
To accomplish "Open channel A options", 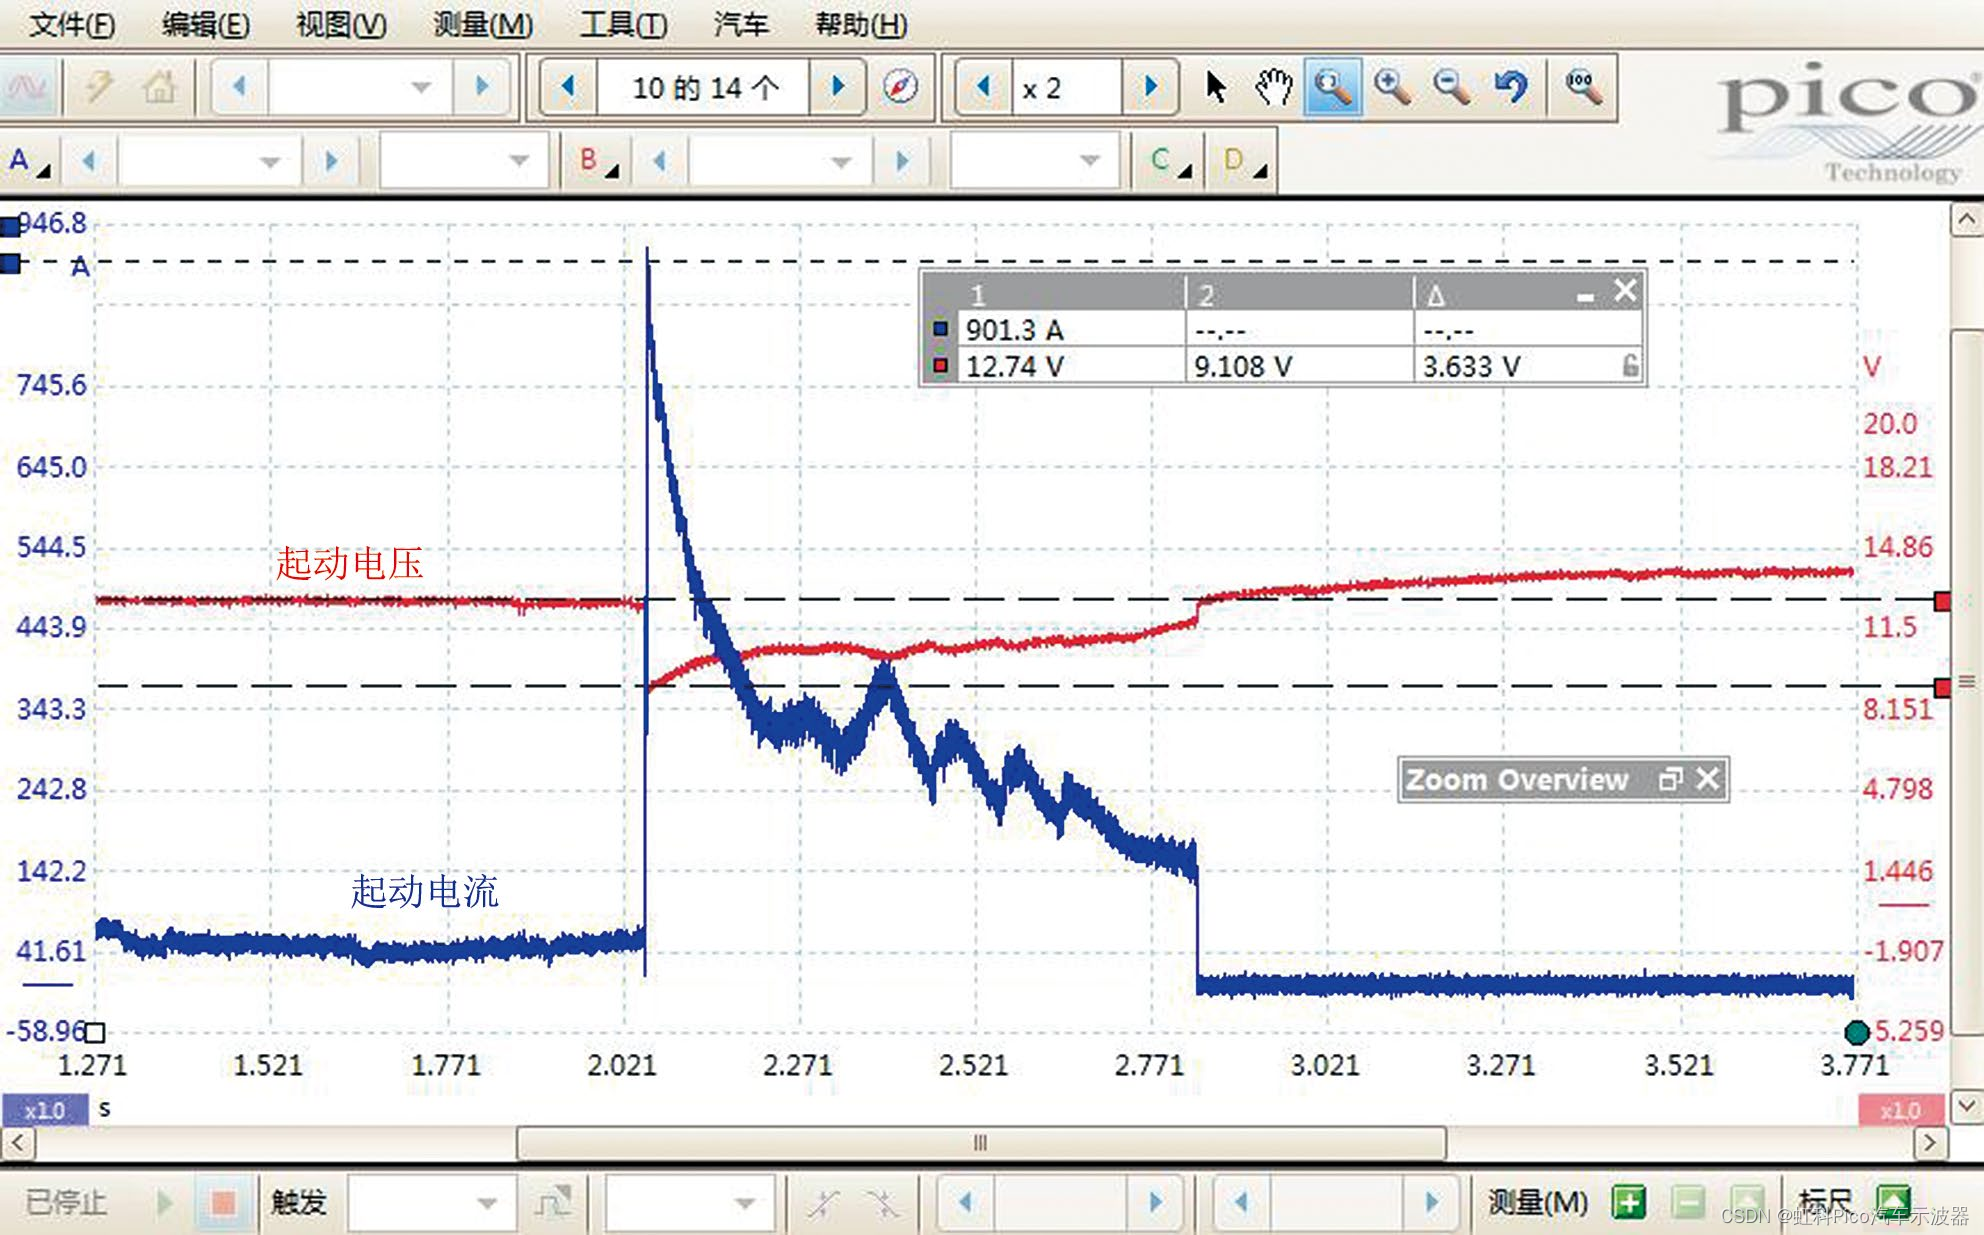I will coord(28,161).
